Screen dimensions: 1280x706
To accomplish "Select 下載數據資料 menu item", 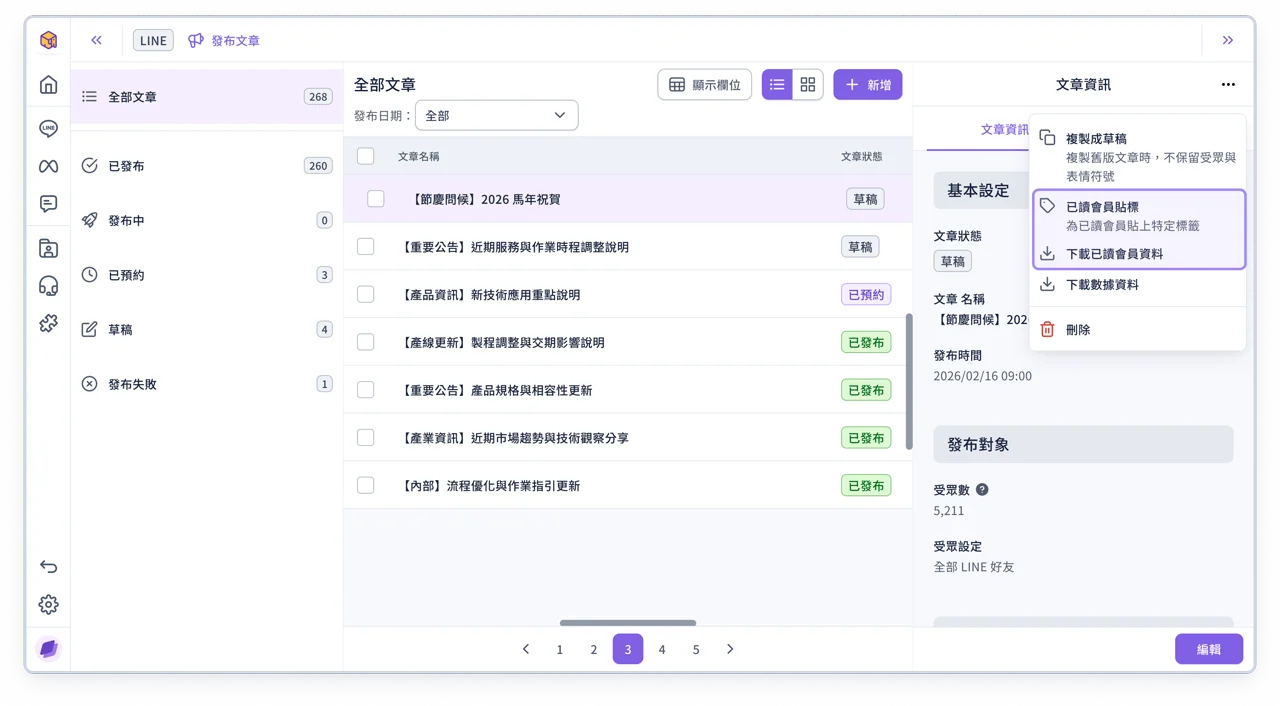I will tap(1138, 285).
